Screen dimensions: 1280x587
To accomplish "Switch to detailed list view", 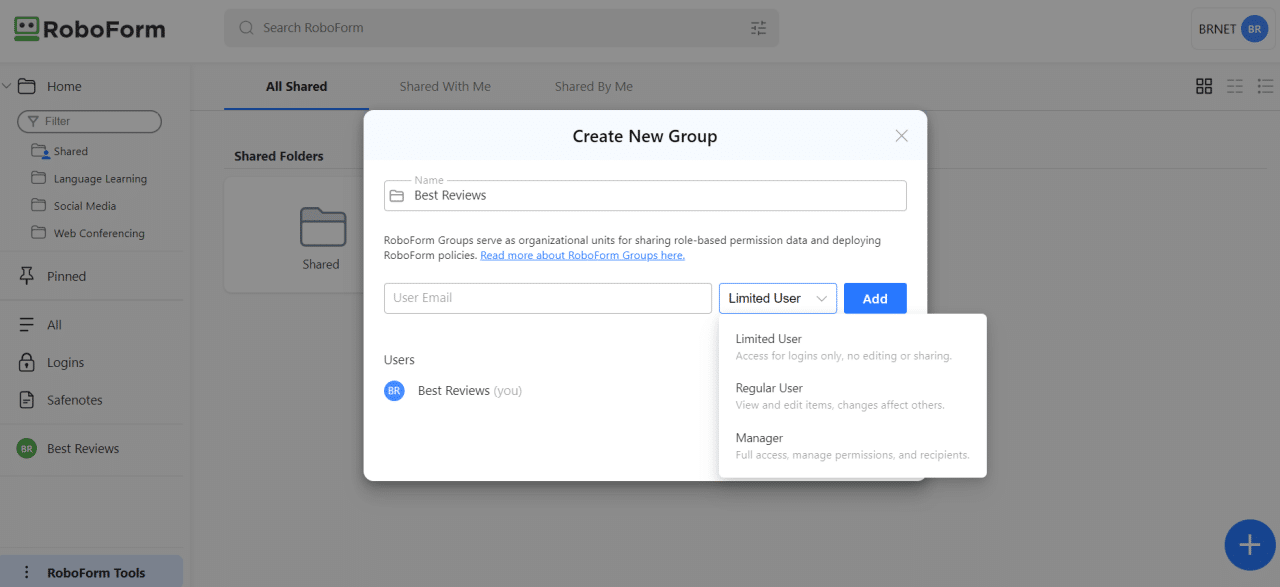I will click(x=1264, y=86).
